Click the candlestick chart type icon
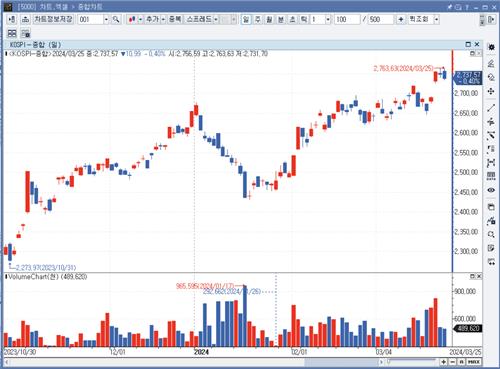This screenshot has width=500, height=369. tap(132, 19)
